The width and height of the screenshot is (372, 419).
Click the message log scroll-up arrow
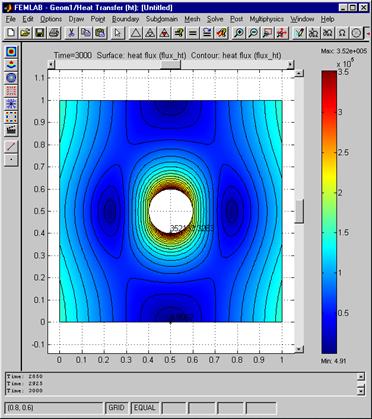click(x=361, y=376)
